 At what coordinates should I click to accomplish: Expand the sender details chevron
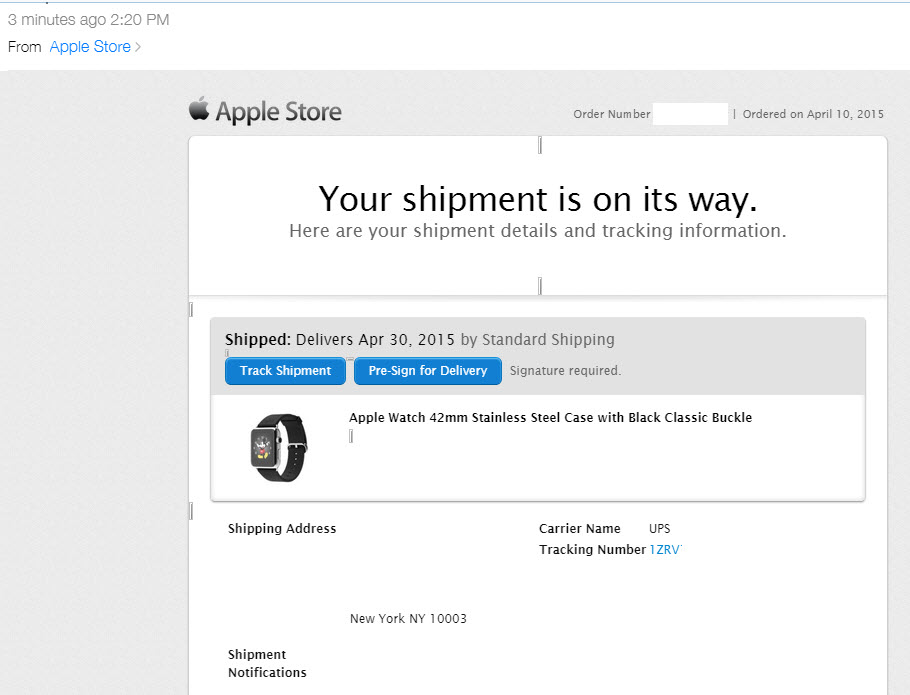[138, 46]
